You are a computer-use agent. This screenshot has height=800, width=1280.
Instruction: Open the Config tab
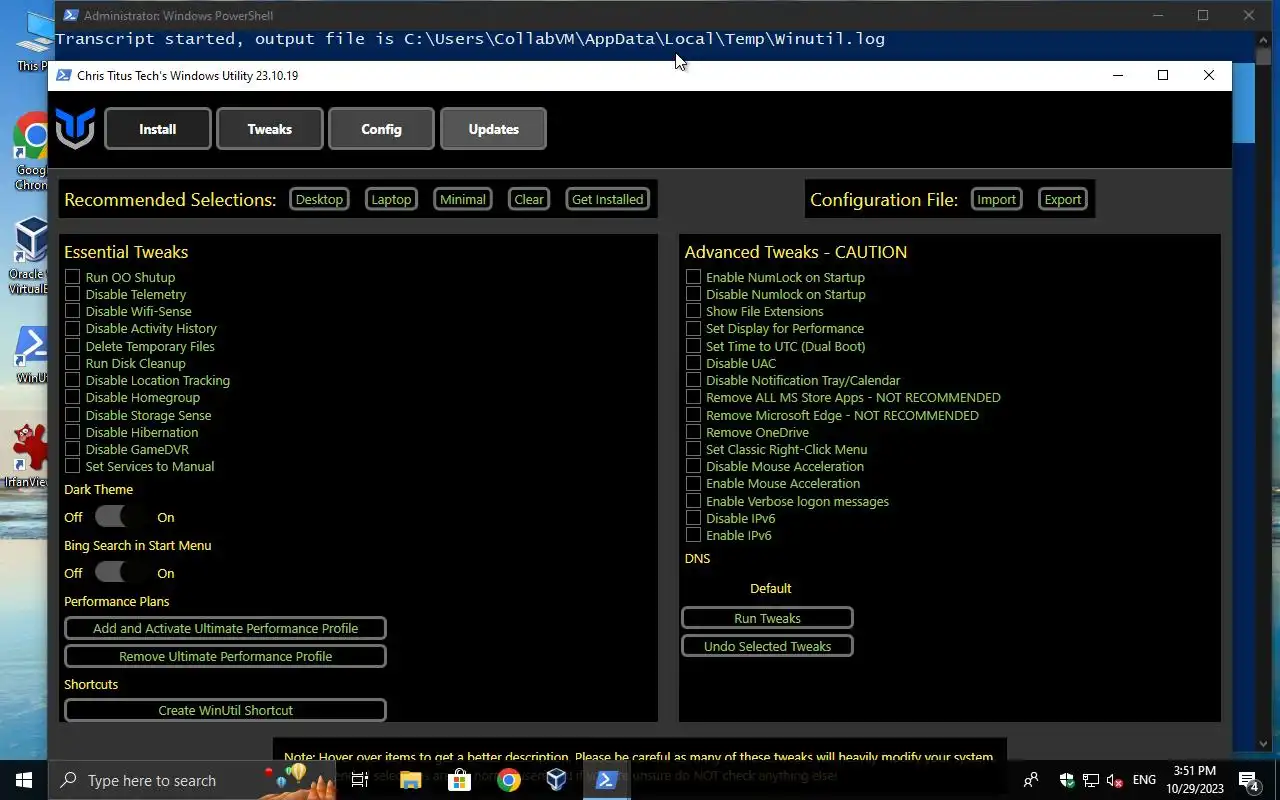pos(382,129)
